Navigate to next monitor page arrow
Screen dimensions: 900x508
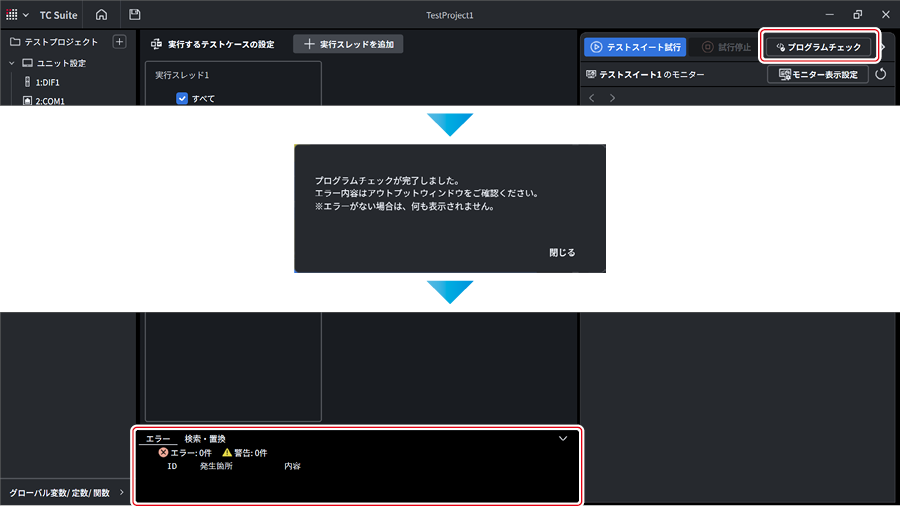612,98
